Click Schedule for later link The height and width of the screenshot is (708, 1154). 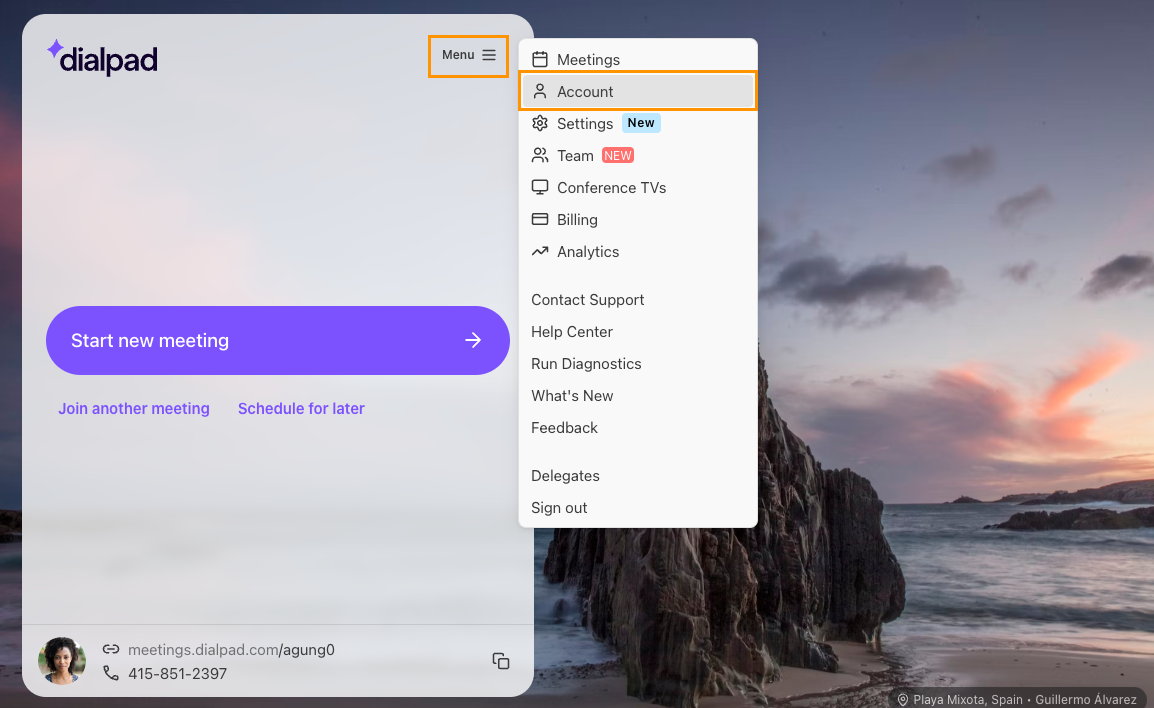tap(301, 408)
